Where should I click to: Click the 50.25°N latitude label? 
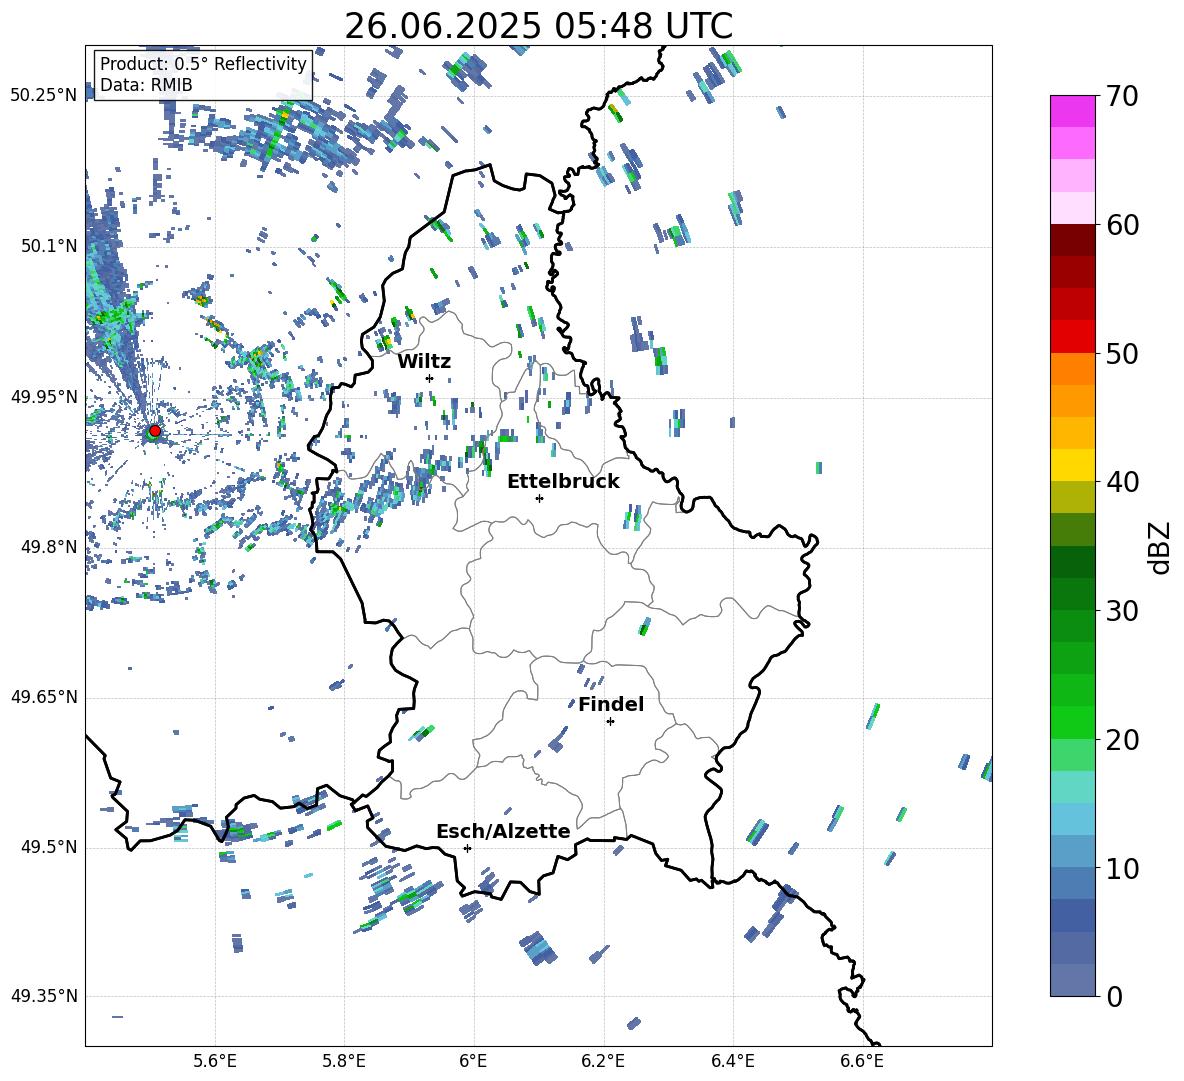pos(44,96)
